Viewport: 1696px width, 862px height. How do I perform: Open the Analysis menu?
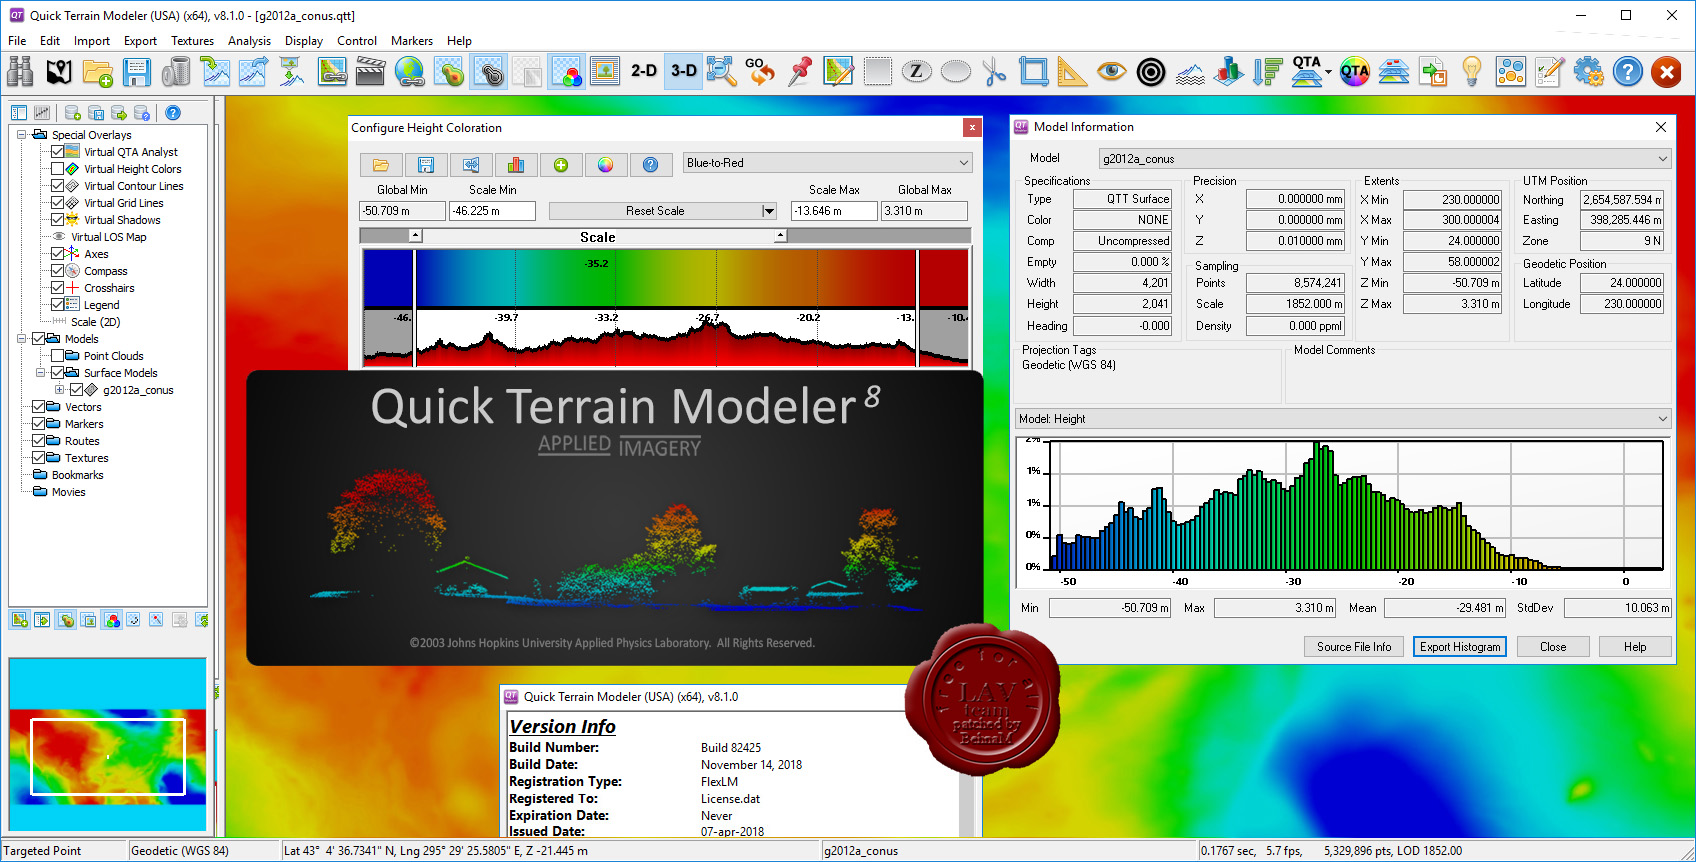point(249,41)
